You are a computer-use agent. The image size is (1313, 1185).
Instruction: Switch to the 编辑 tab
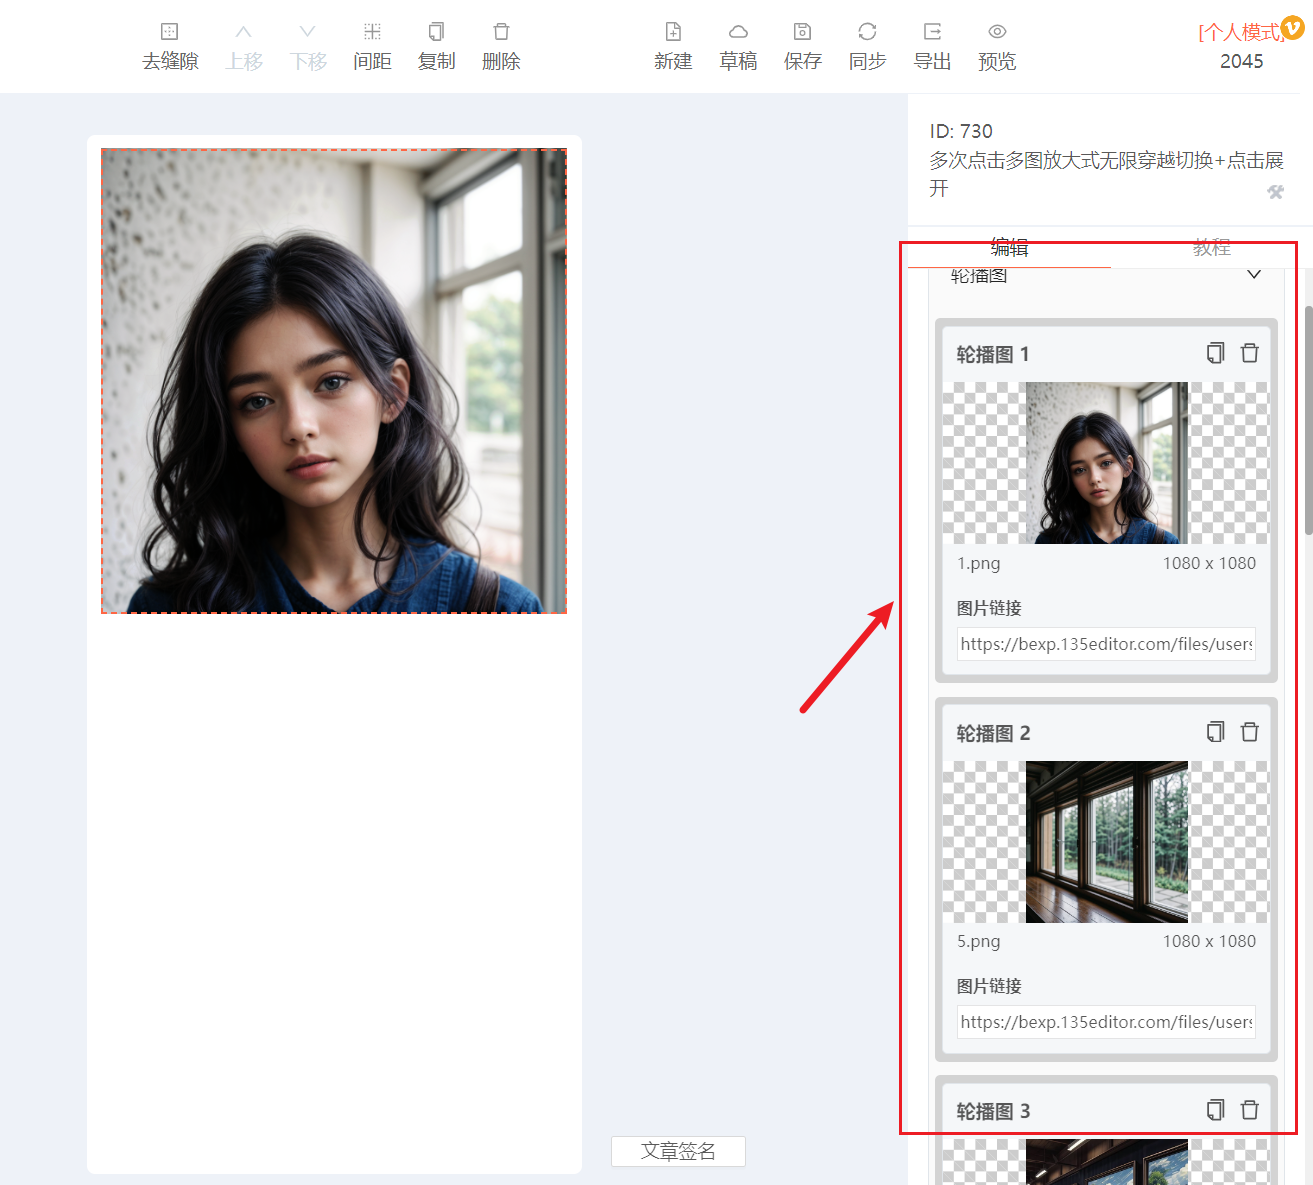pos(1009,247)
